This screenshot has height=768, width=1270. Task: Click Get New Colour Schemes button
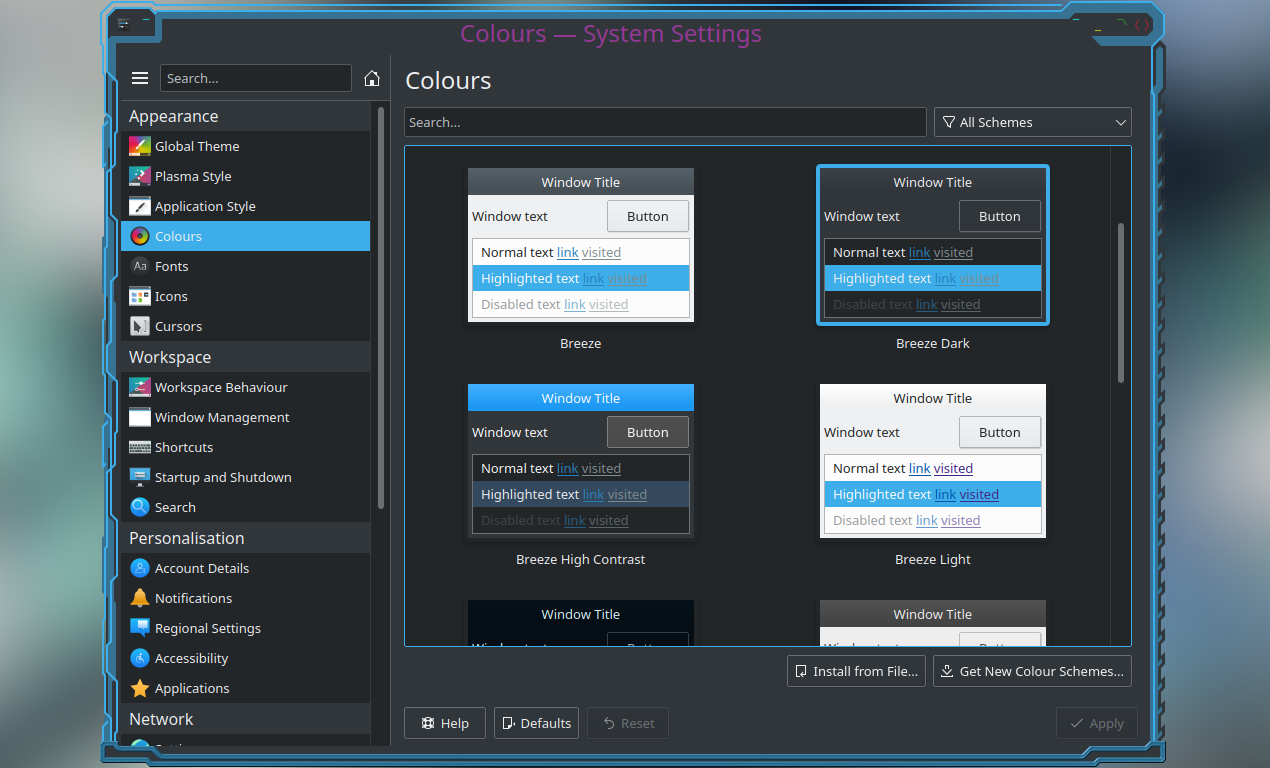tap(1032, 671)
